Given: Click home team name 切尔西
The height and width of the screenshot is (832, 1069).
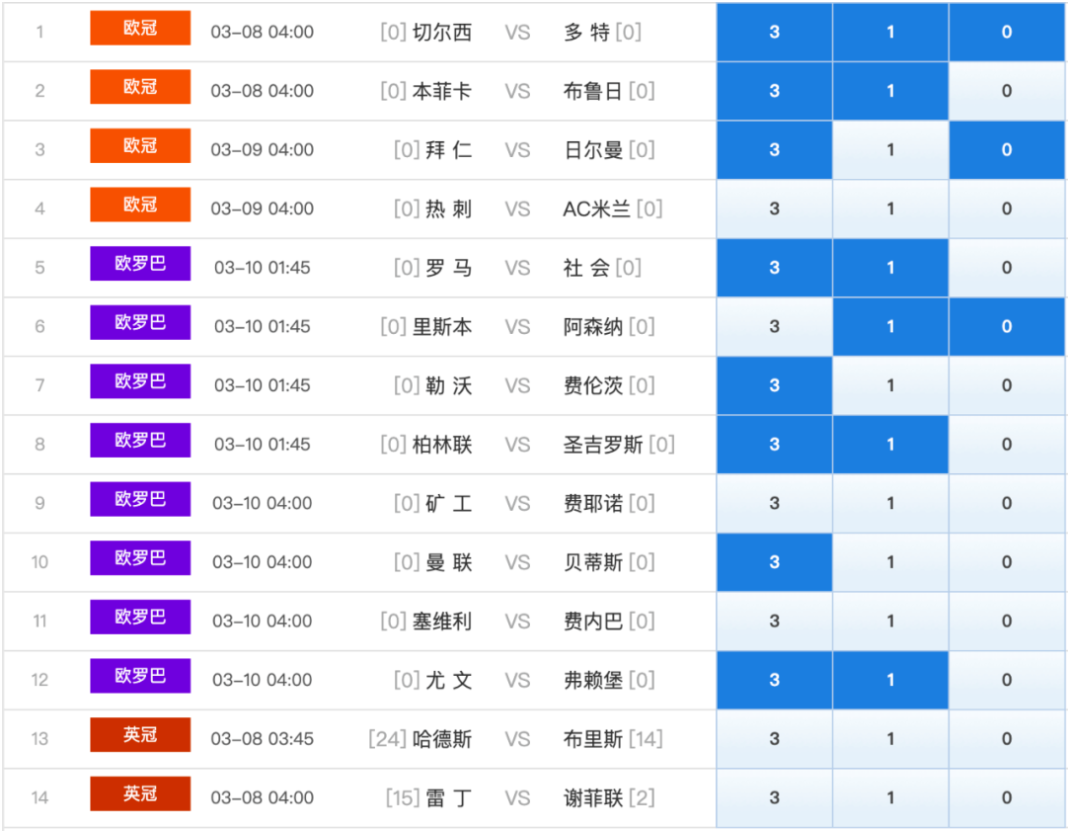Looking at the screenshot, I should click(x=442, y=32).
